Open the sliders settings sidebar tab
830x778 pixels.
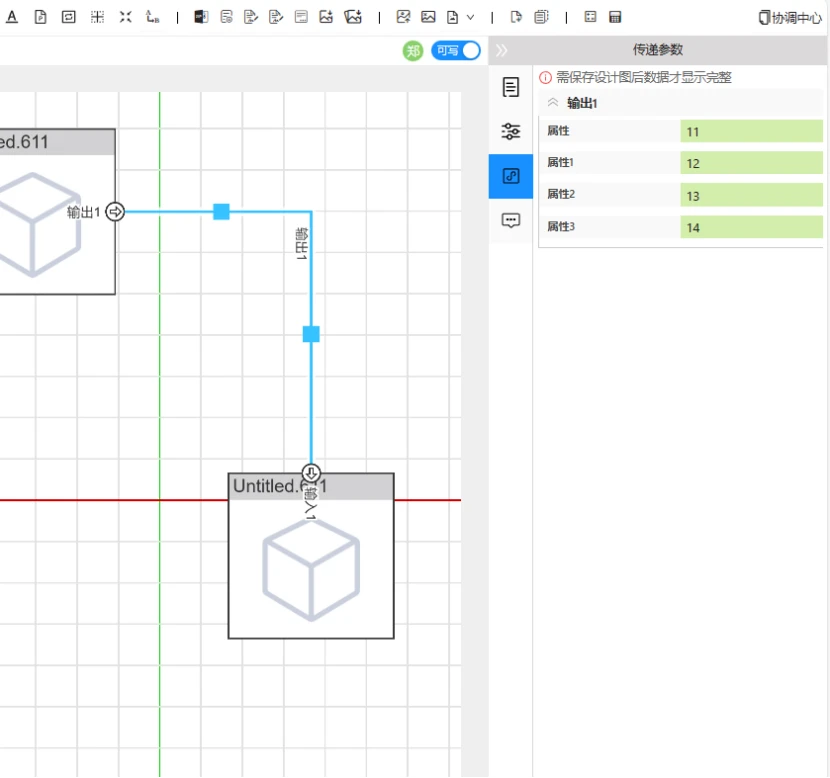tap(511, 131)
